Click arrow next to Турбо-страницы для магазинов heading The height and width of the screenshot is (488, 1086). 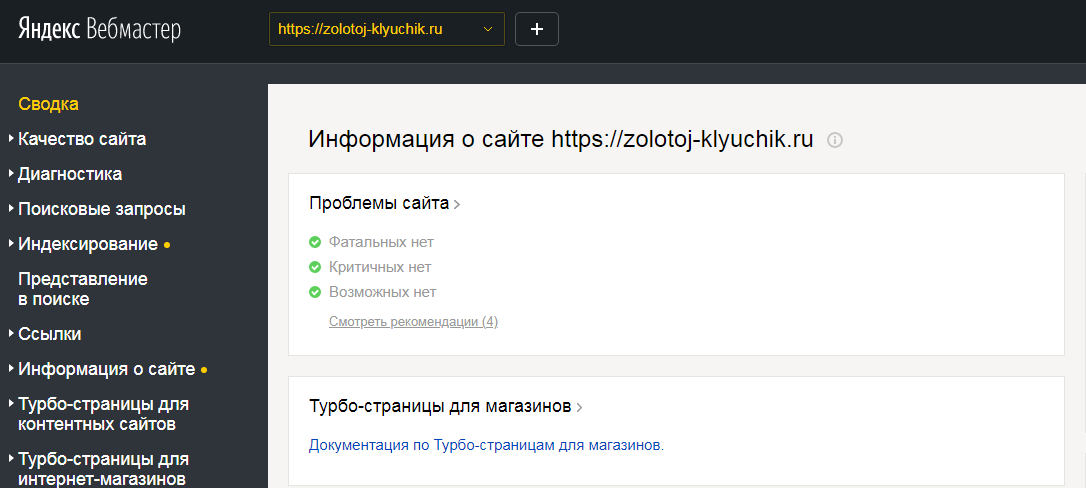(x=579, y=407)
